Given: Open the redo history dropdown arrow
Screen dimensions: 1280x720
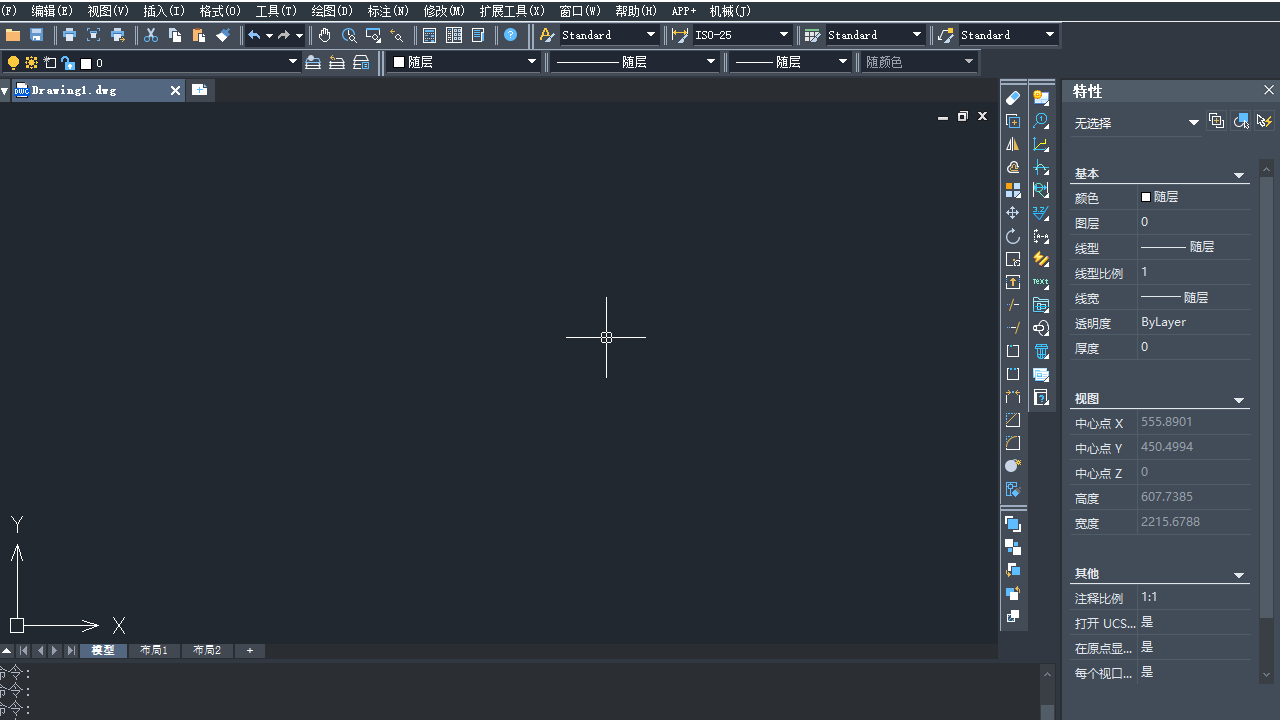Looking at the screenshot, I should click(x=299, y=36).
